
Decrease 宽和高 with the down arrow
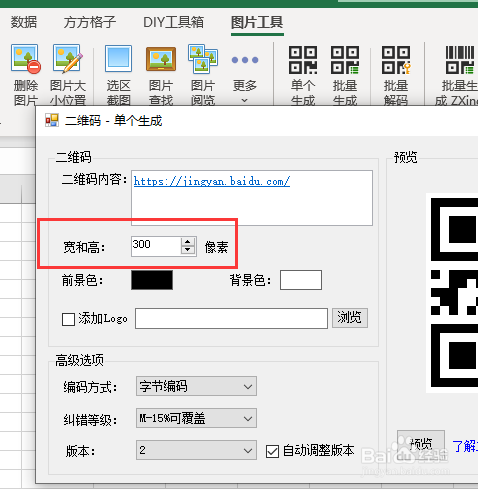pos(188,251)
